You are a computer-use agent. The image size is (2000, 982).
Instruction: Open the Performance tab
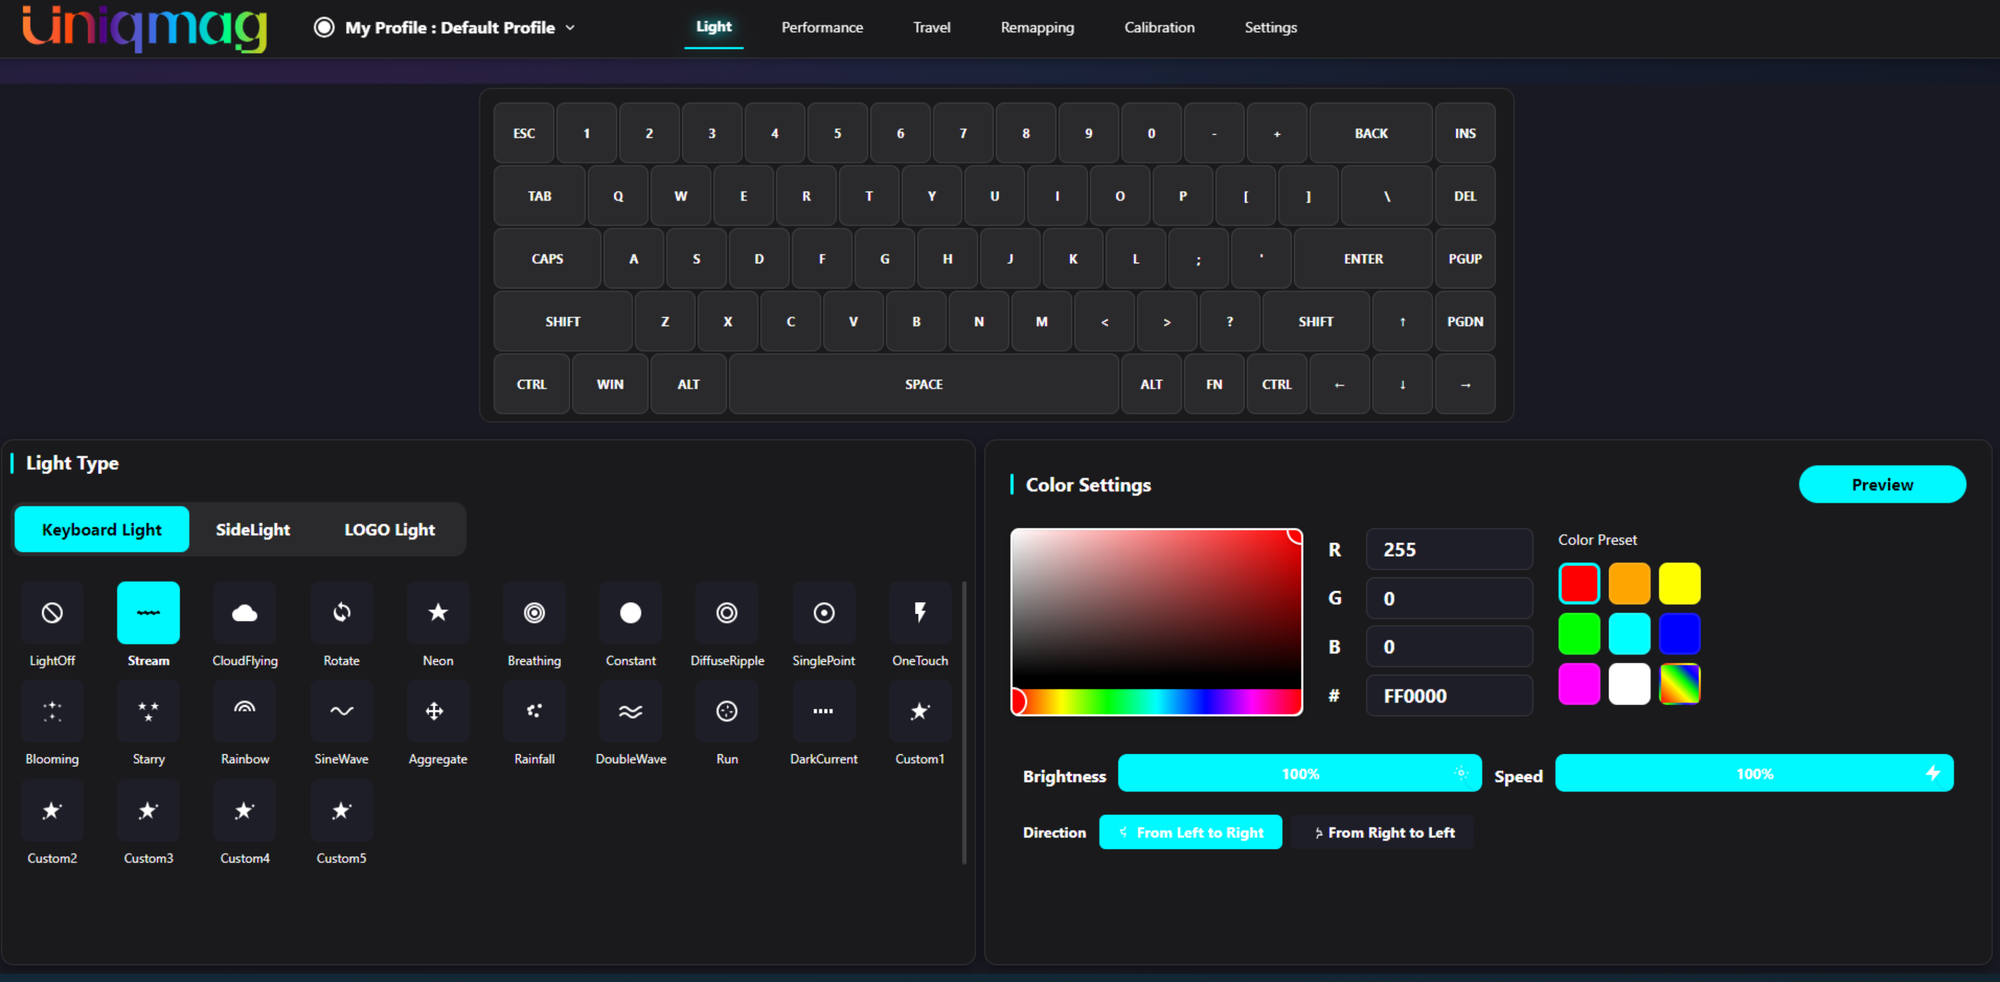pos(822,28)
